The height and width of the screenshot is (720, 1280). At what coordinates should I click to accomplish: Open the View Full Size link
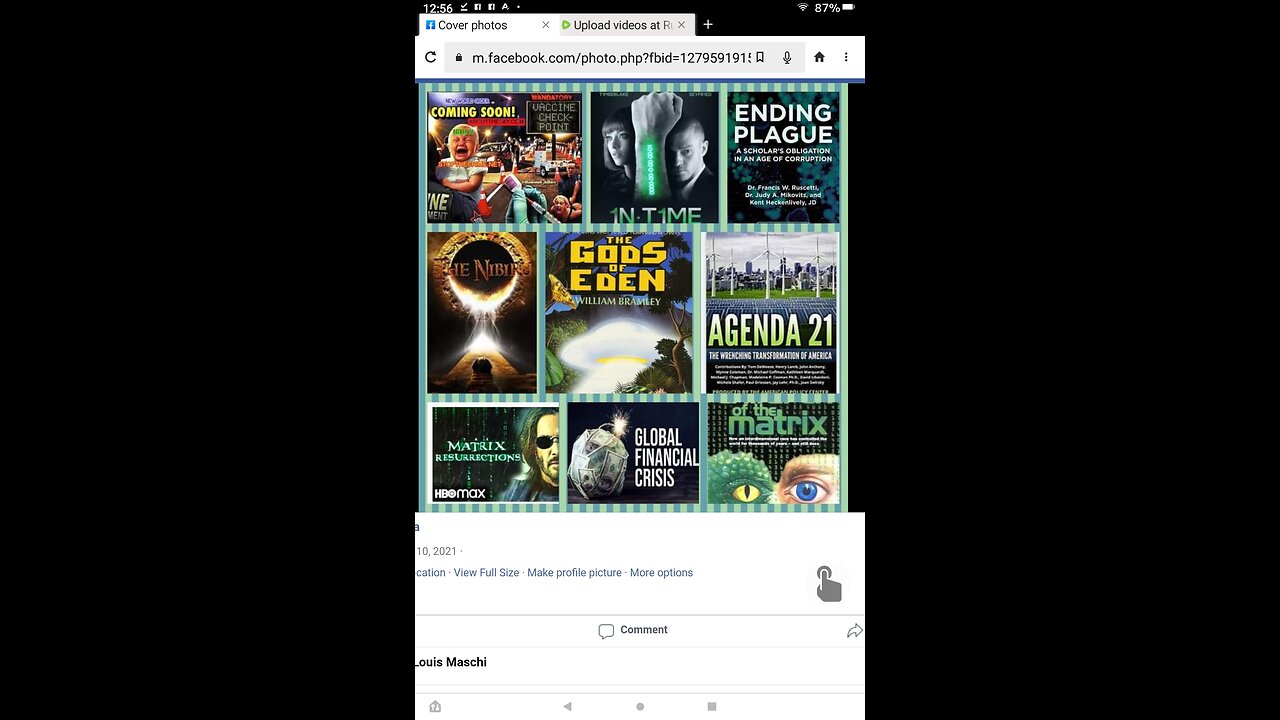click(486, 573)
